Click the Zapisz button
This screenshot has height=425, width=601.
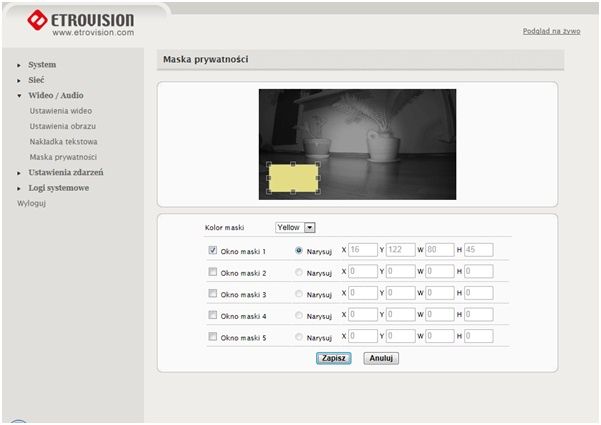333,358
